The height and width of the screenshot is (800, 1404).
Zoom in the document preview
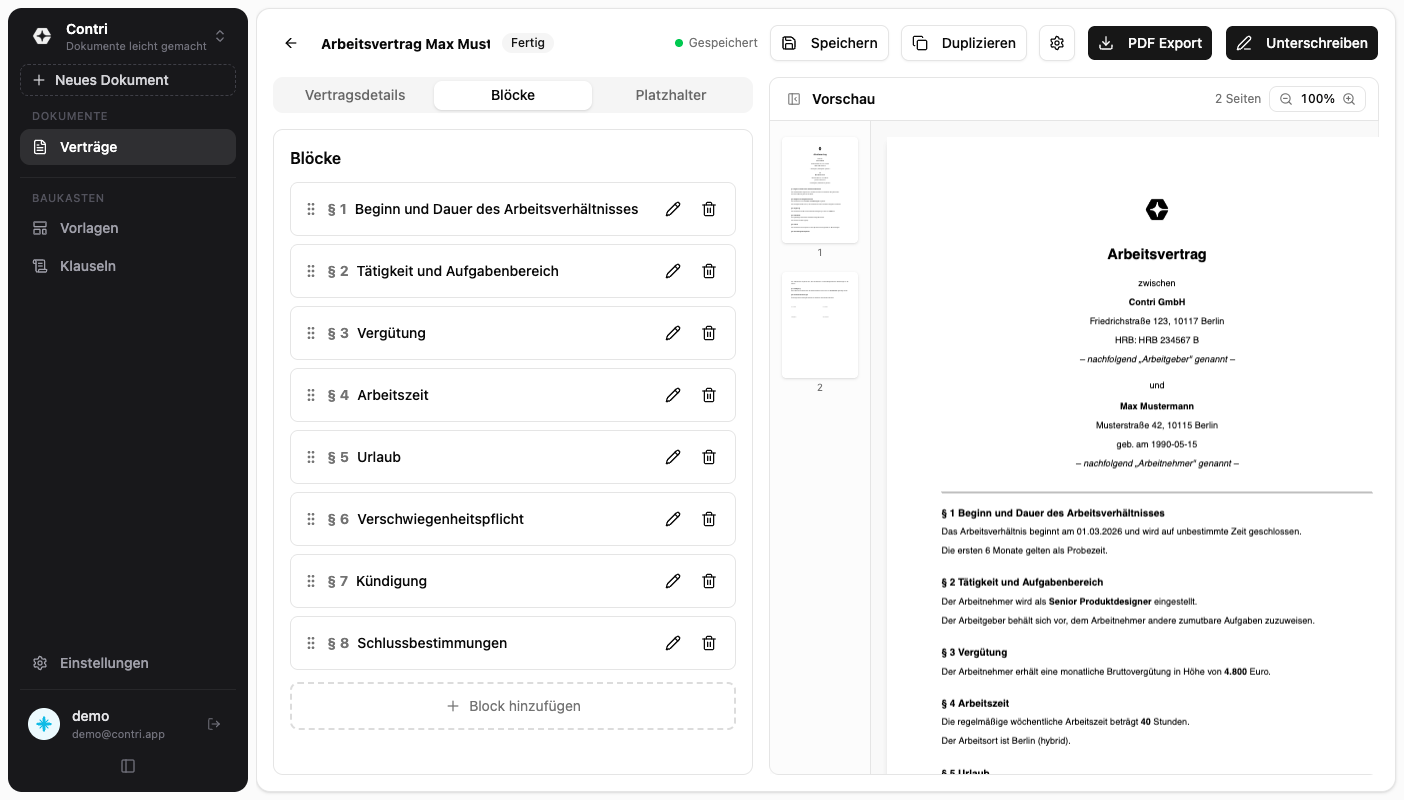[x=1349, y=99]
